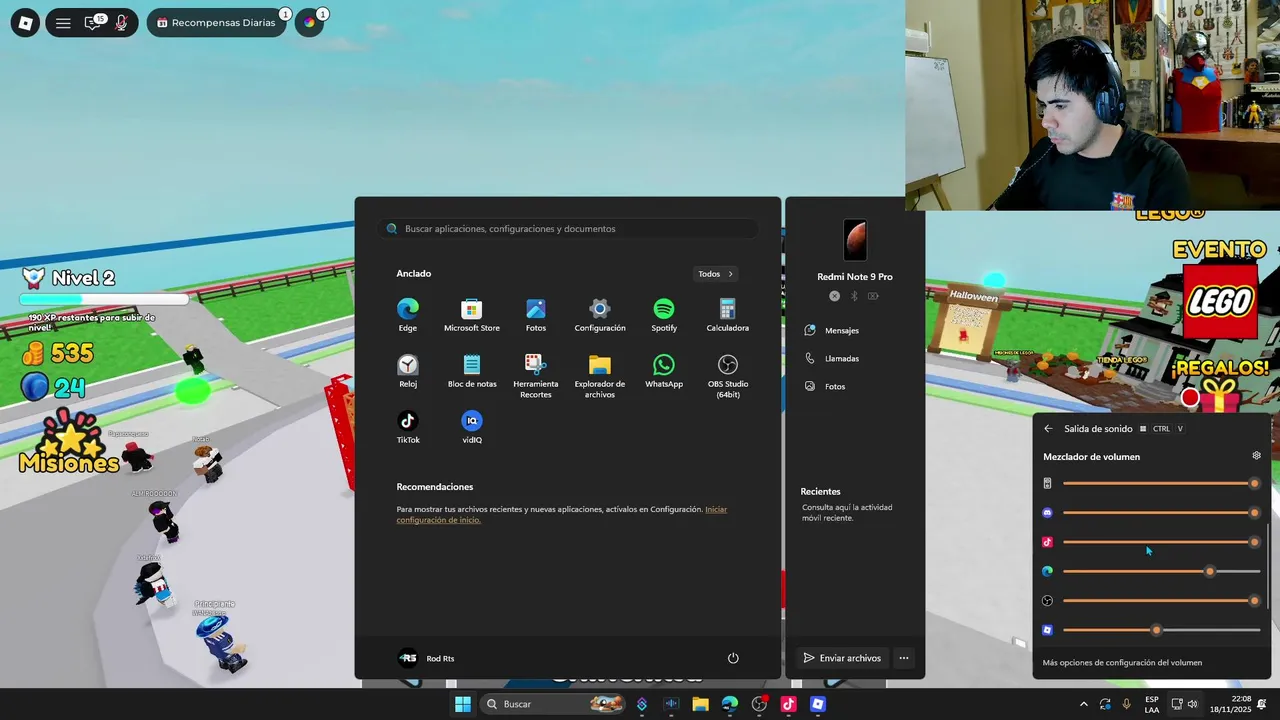Click the power button in Start menu
Image resolution: width=1280 pixels, height=720 pixels.
[x=733, y=658]
